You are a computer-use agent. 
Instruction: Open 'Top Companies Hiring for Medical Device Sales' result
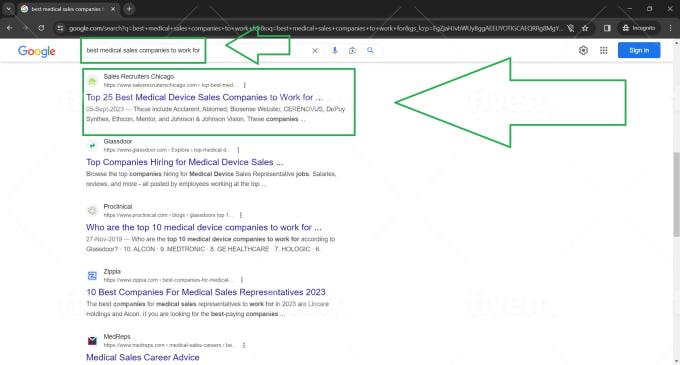tap(184, 162)
